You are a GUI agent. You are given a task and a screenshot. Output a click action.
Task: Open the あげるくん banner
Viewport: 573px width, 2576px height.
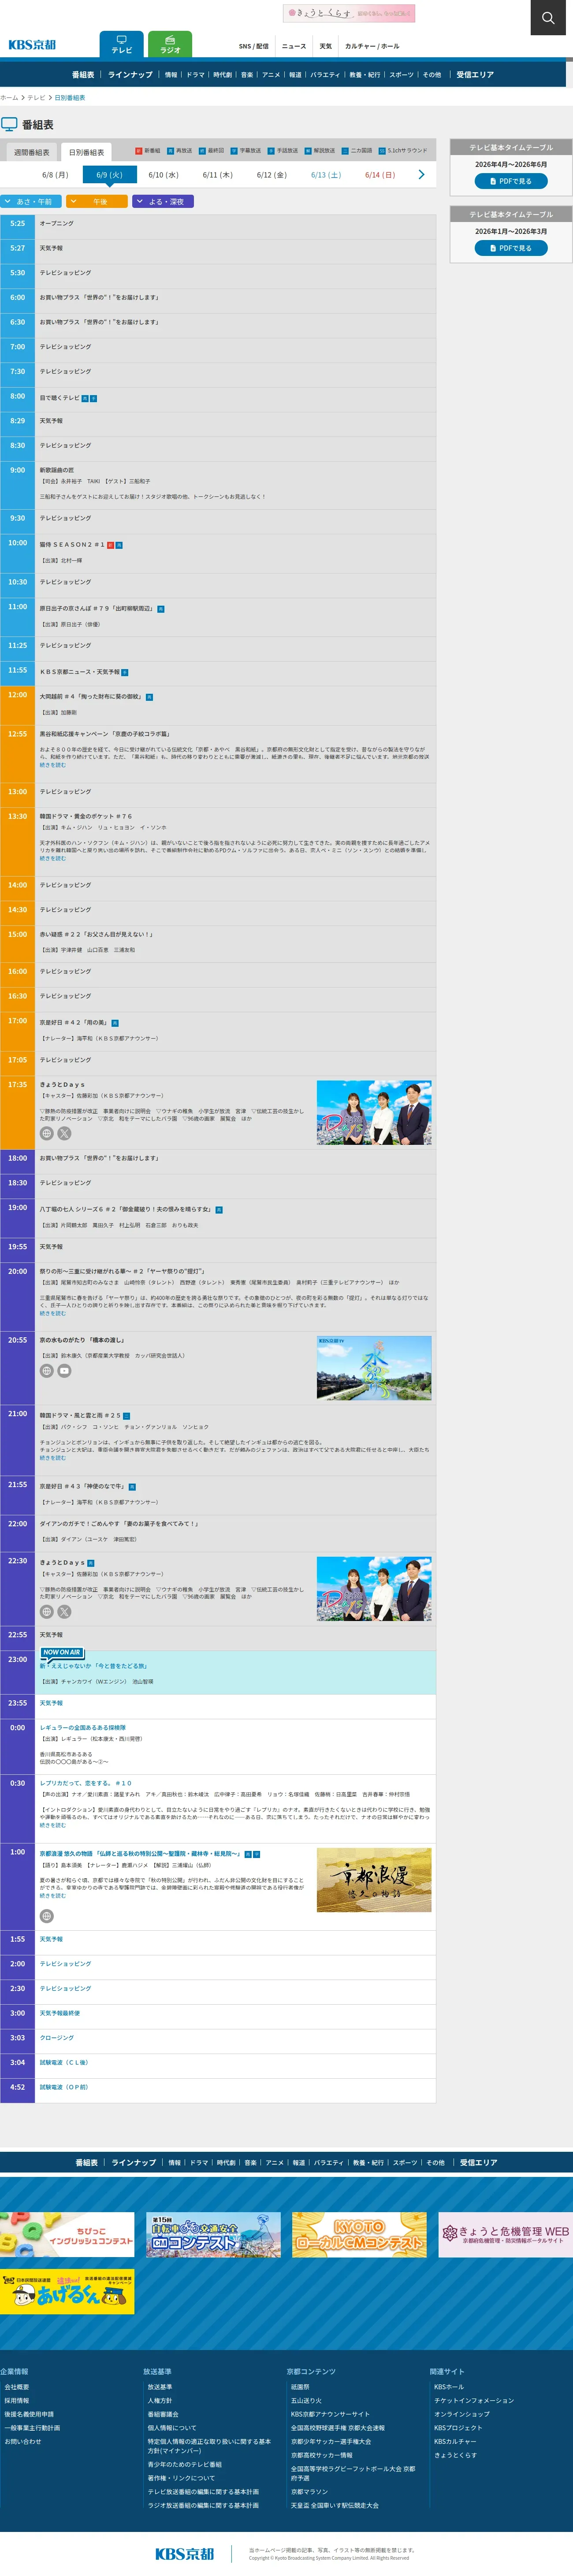(67, 2291)
